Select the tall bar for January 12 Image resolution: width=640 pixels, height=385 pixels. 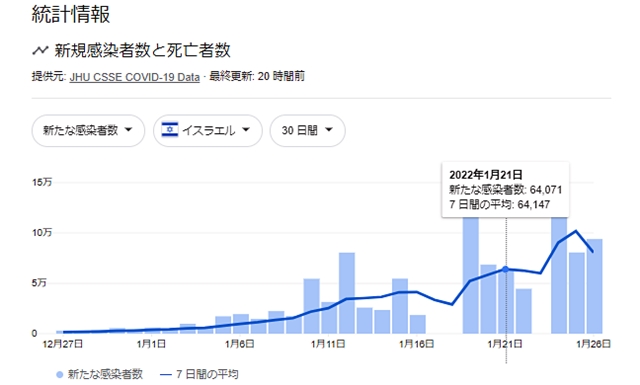coord(347,293)
